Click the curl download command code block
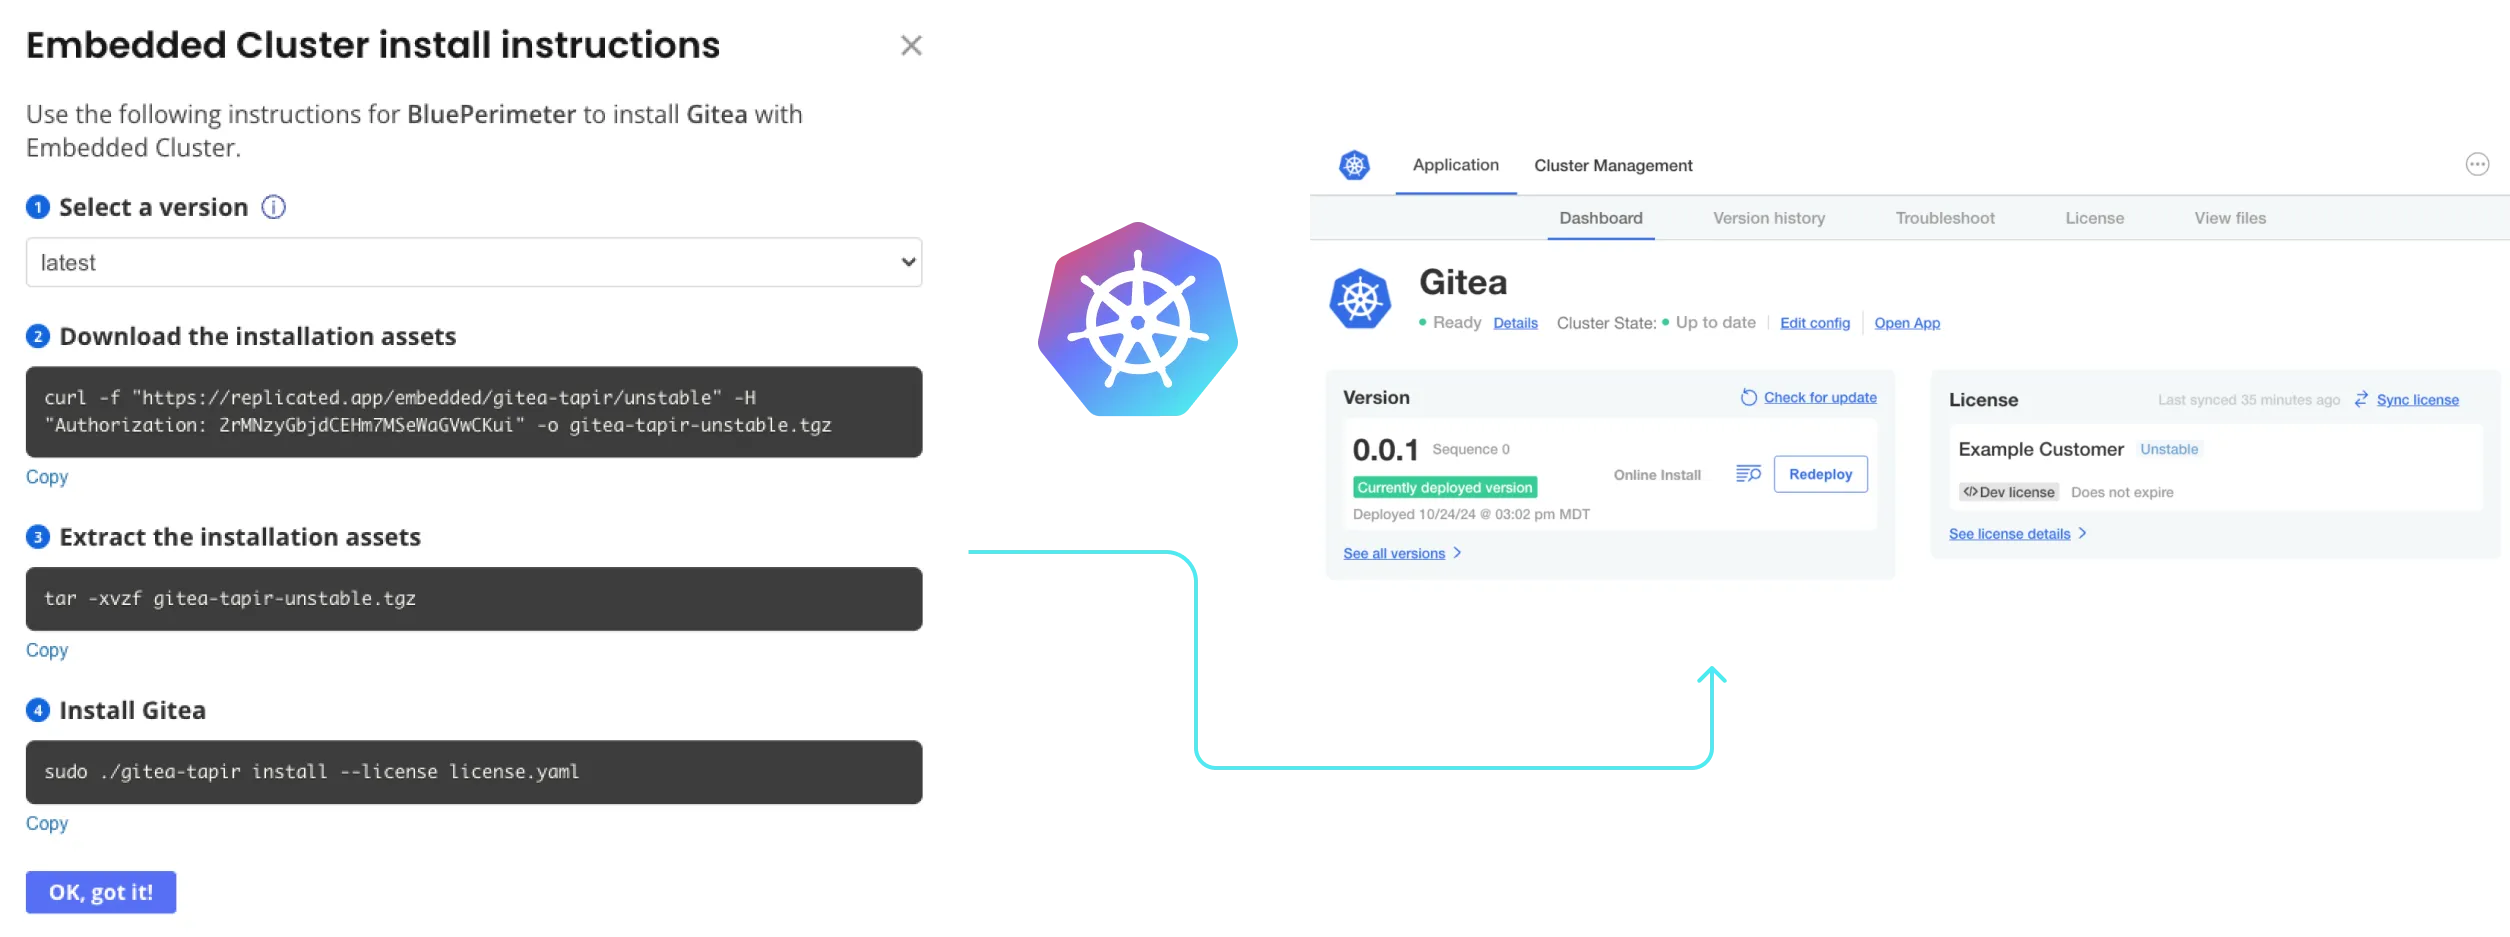Viewport: 2510px width, 937px height. (x=474, y=412)
